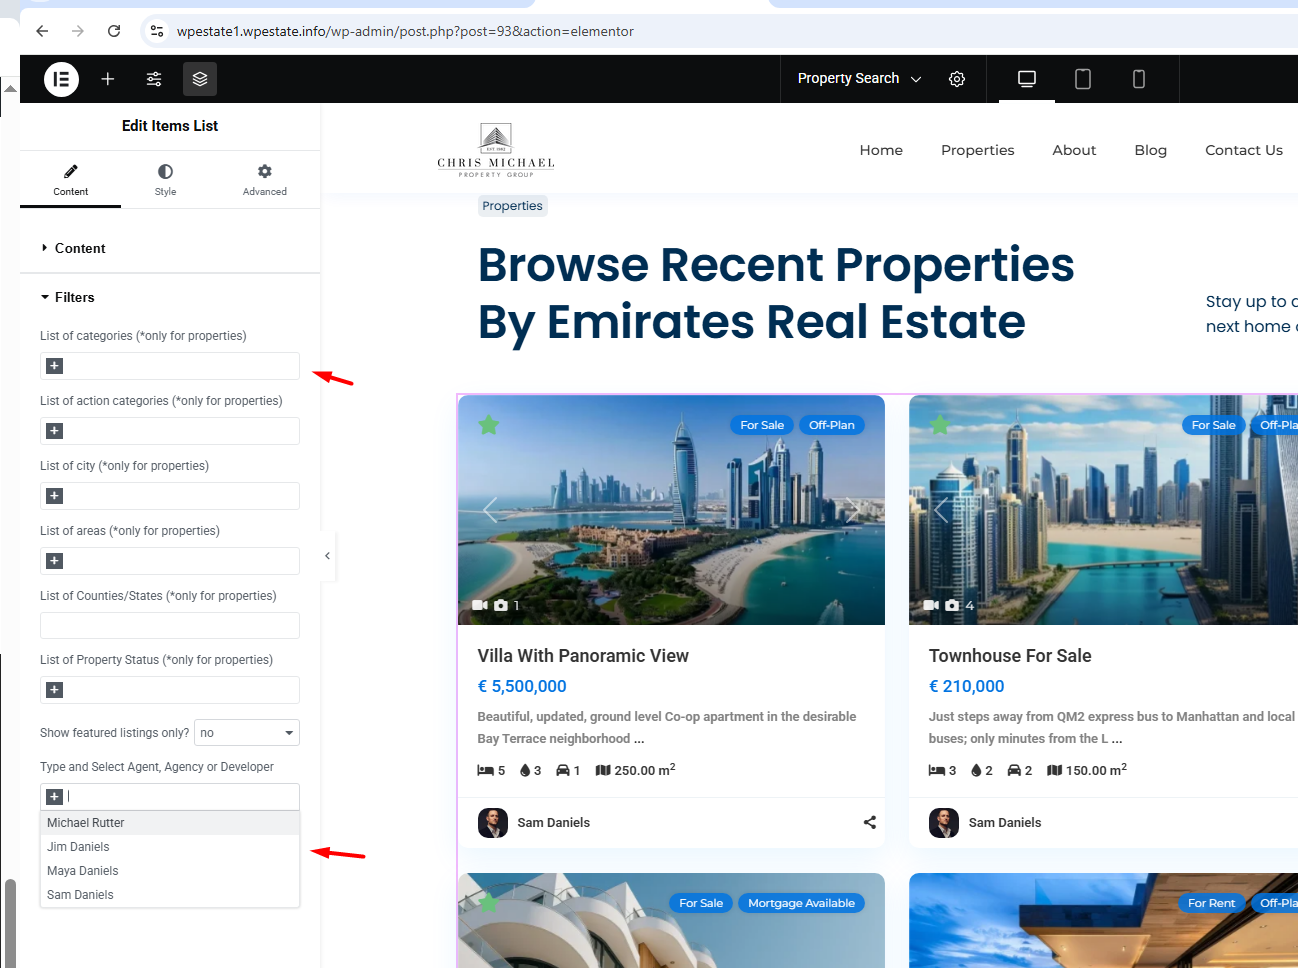This screenshot has width=1298, height=968.
Task: Open Site Settings sliders icon
Action: click(x=154, y=79)
